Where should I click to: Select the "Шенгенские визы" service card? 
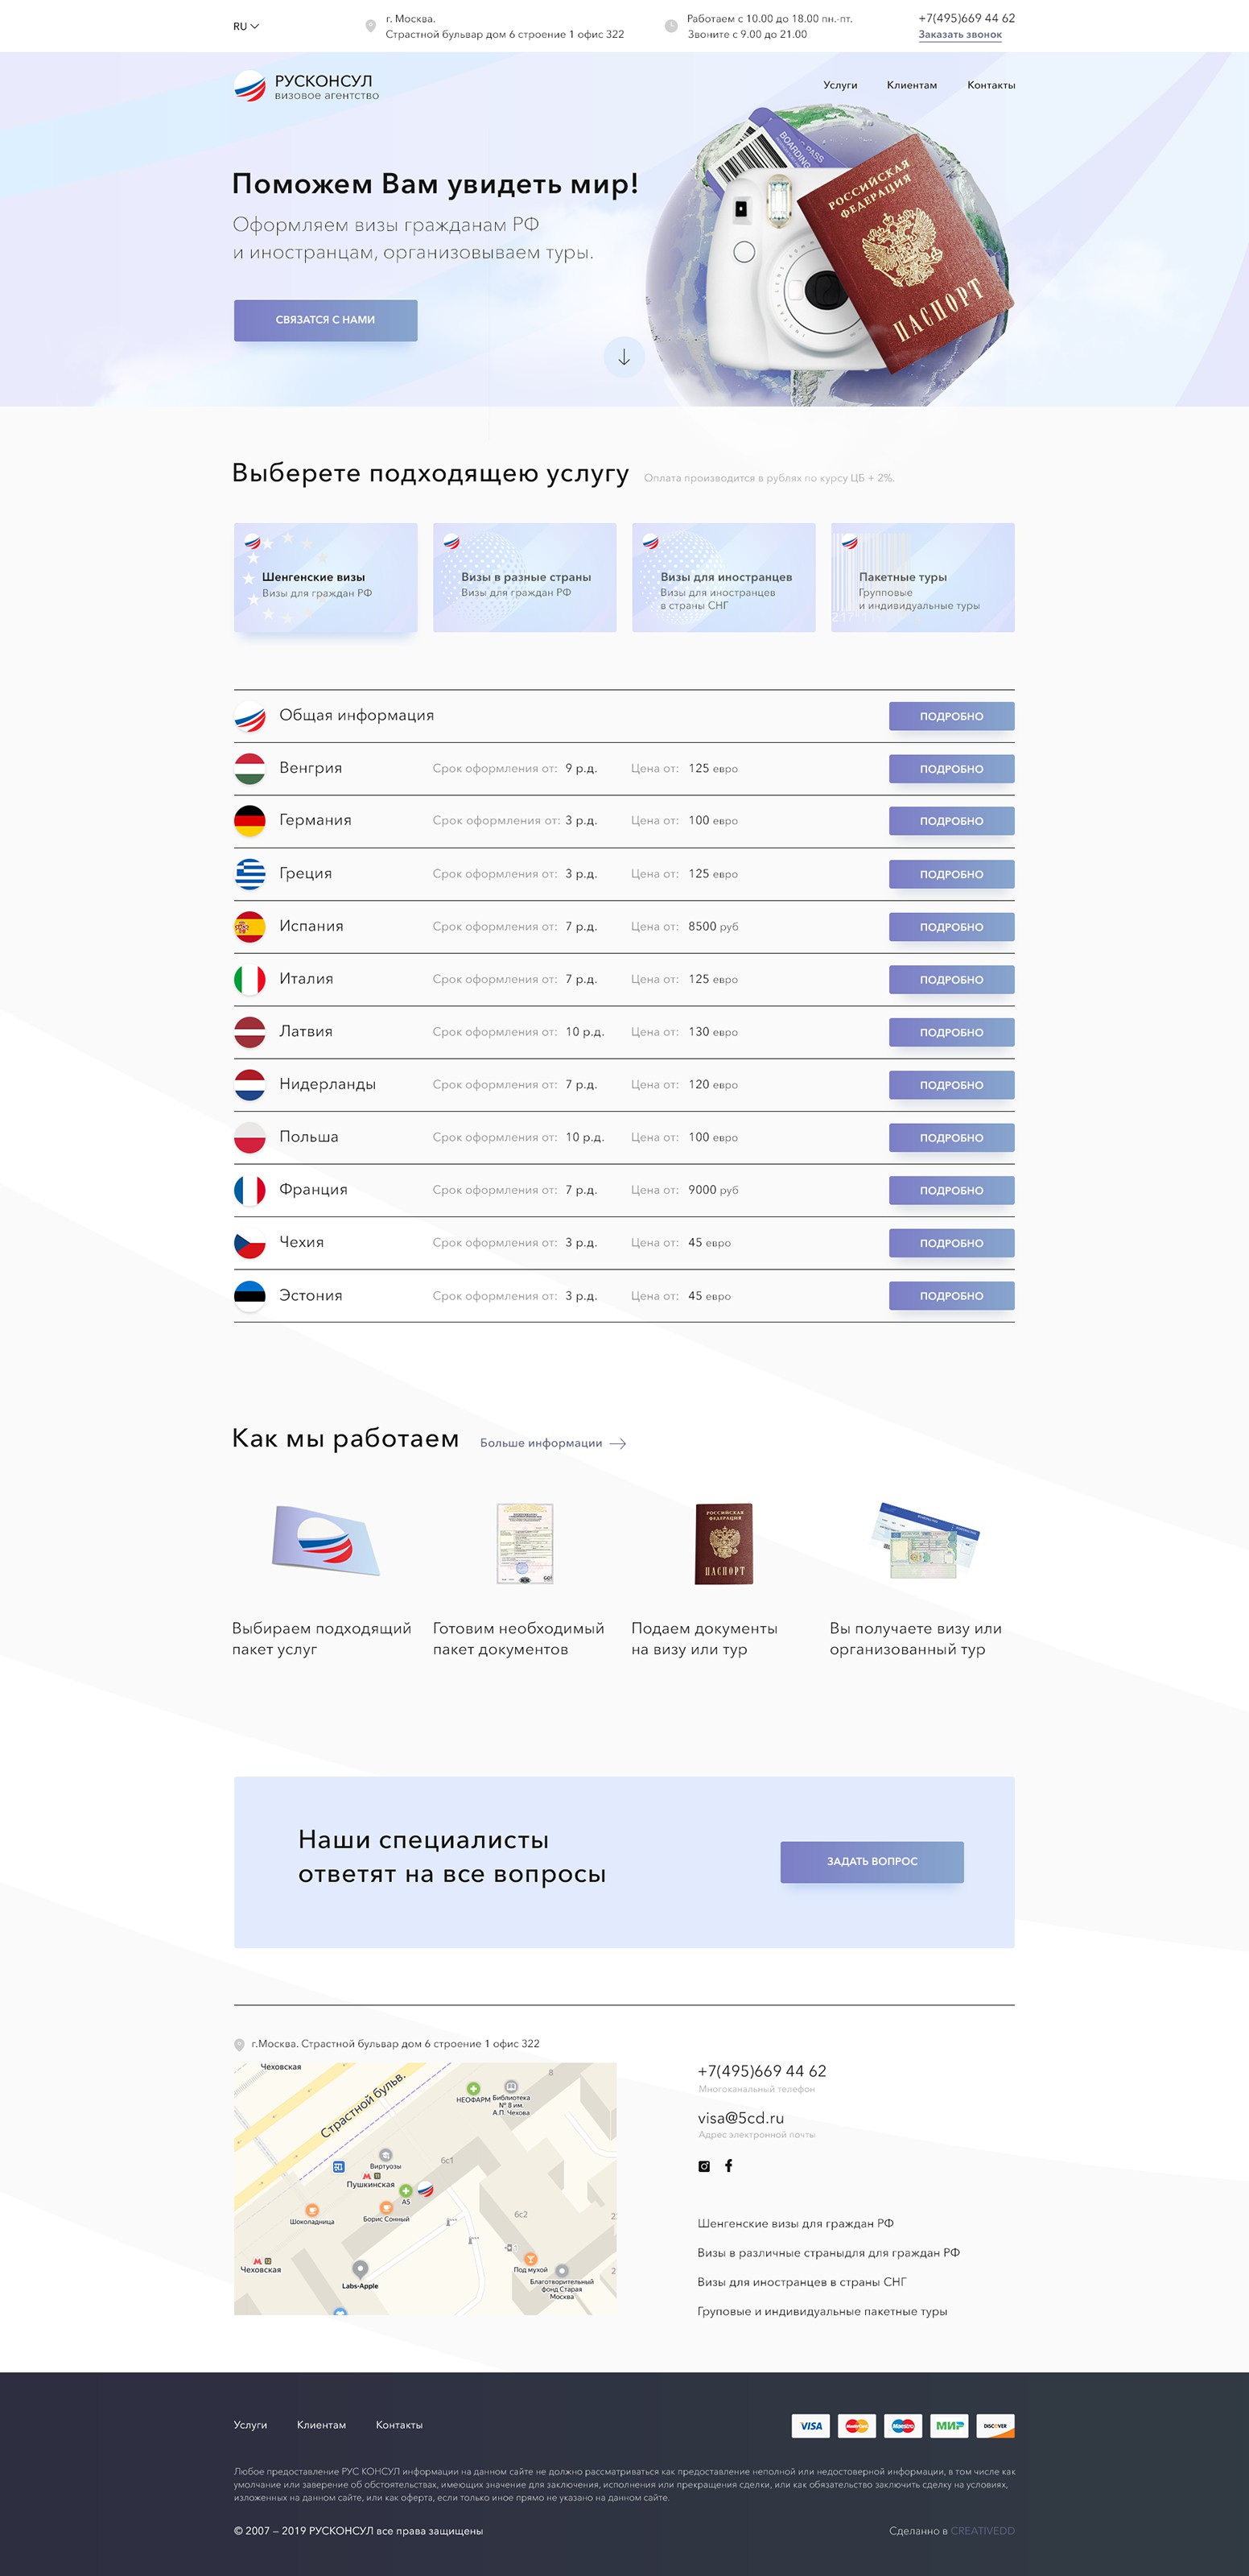[x=325, y=577]
